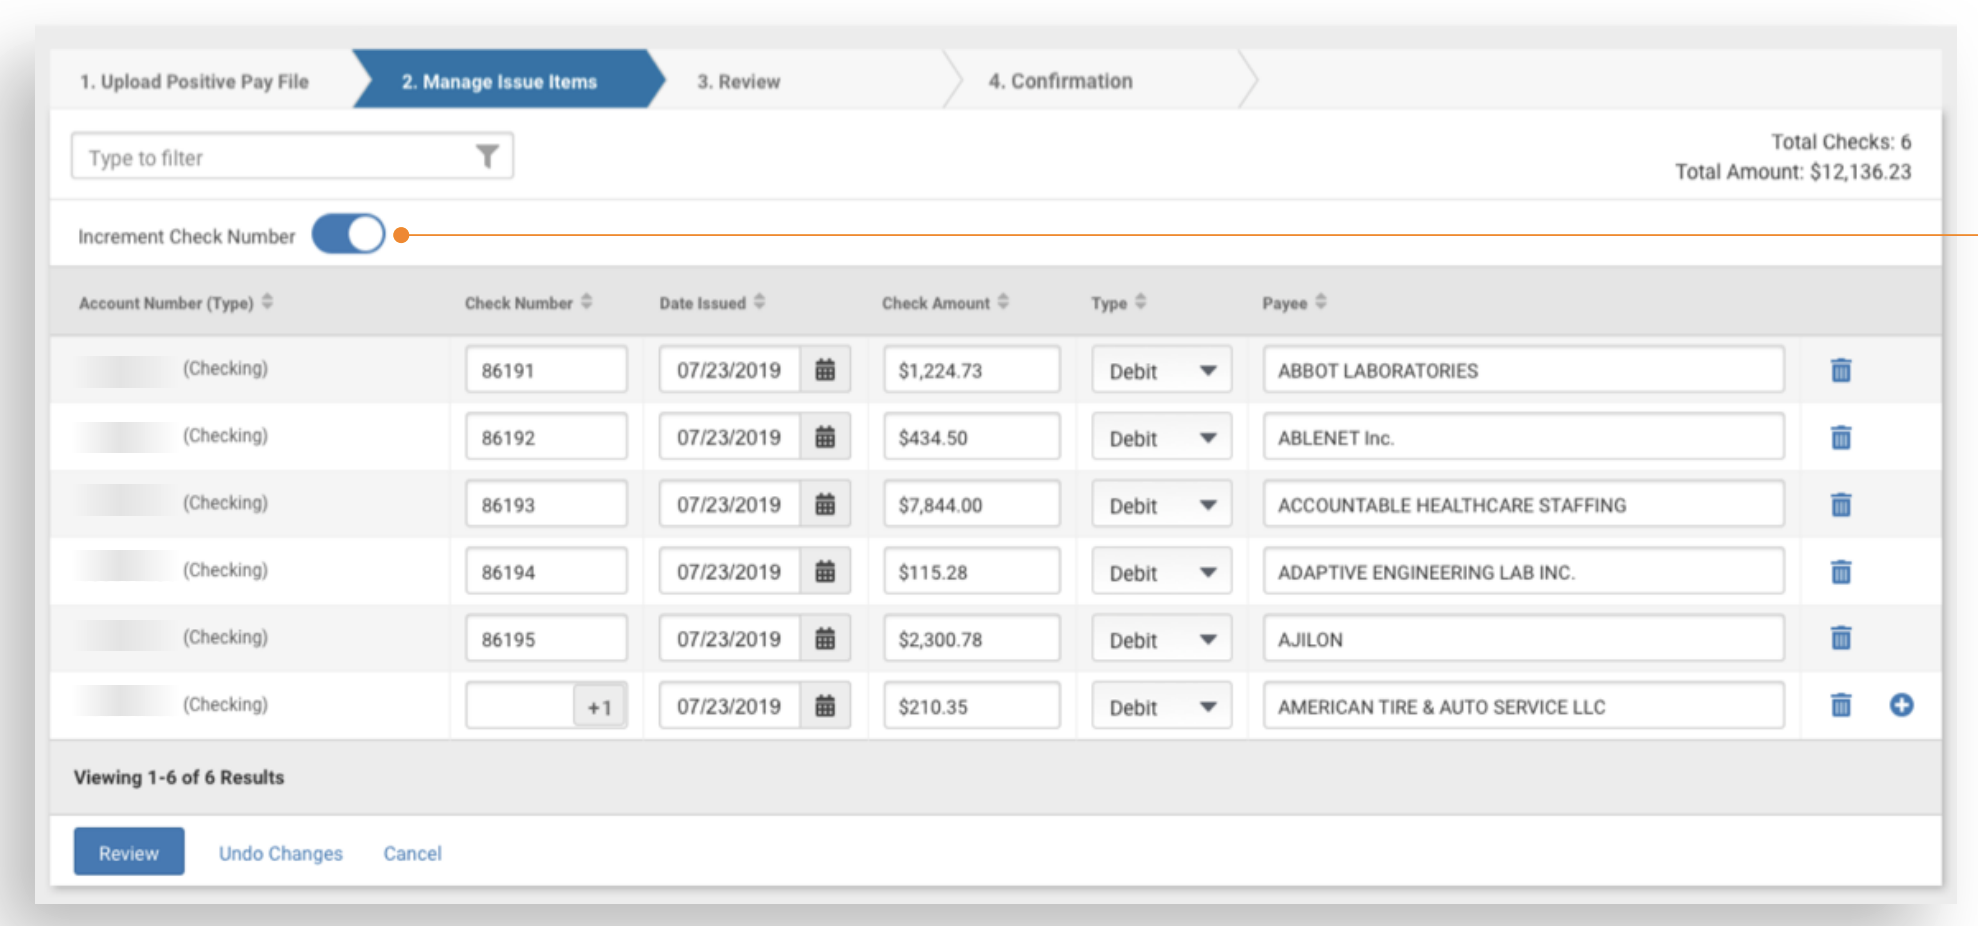Click the filter funnel icon
Screen dimensions: 1978x926
click(487, 157)
